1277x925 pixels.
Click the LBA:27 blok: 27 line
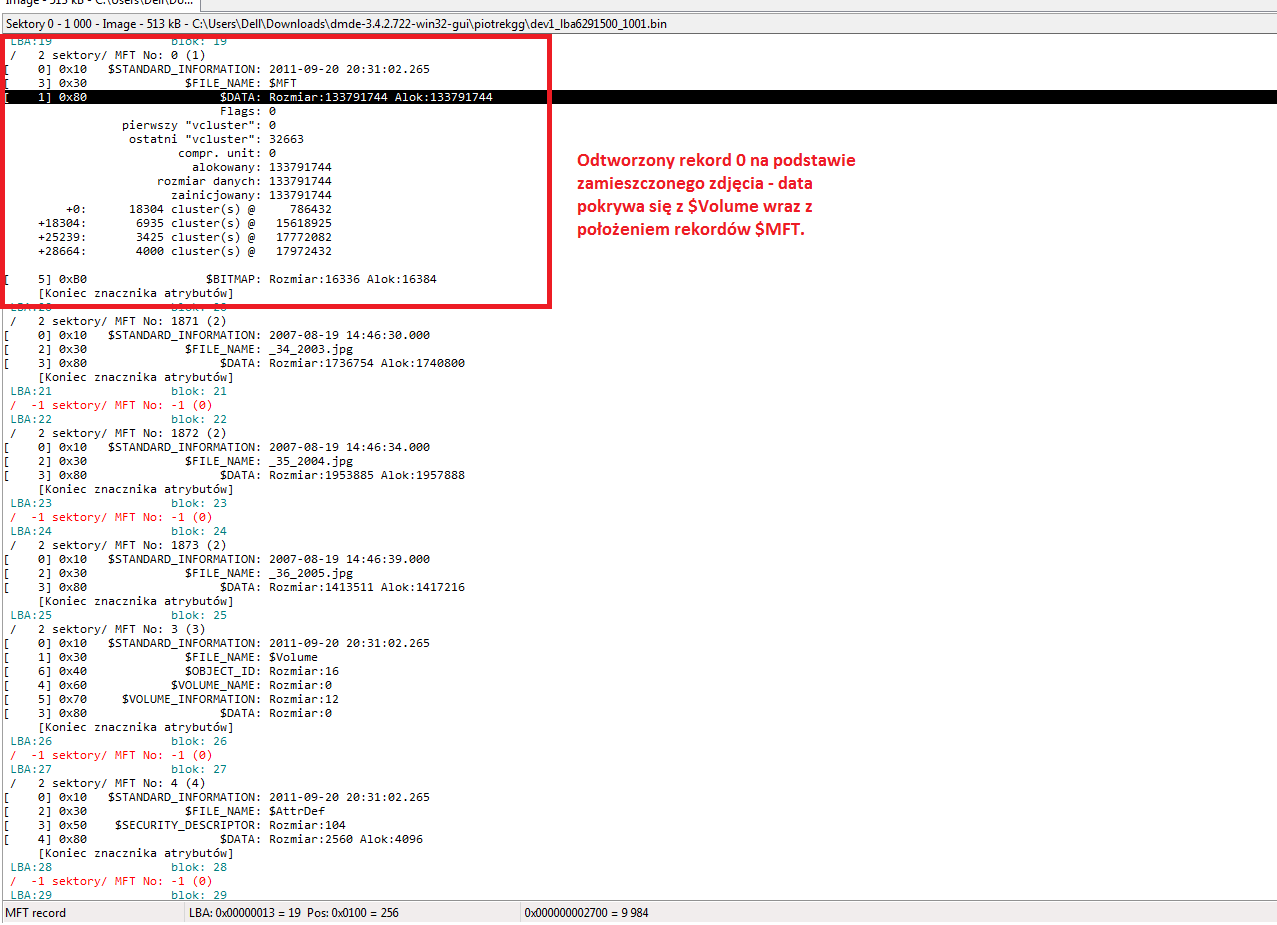119,769
